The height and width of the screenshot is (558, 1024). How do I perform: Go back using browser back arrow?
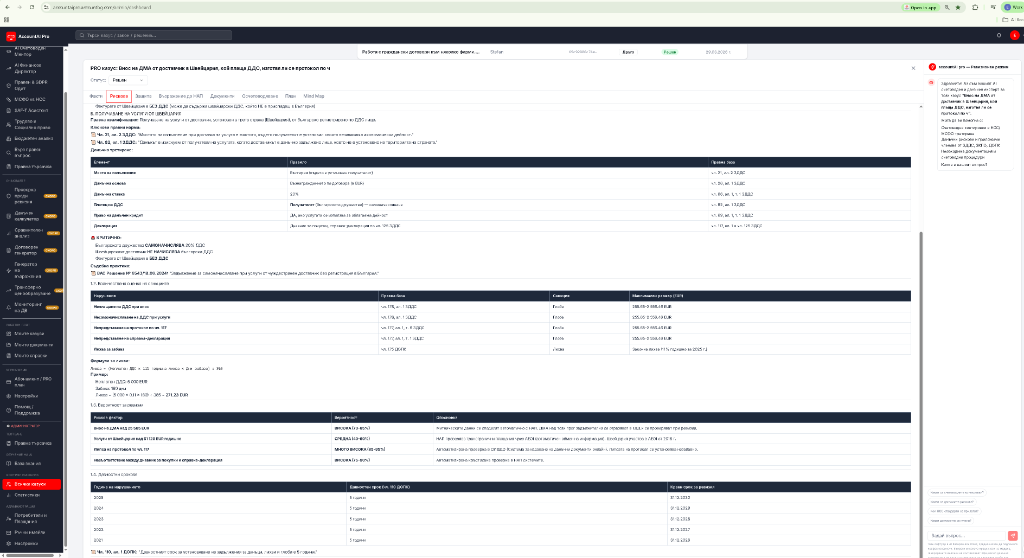[8, 7]
